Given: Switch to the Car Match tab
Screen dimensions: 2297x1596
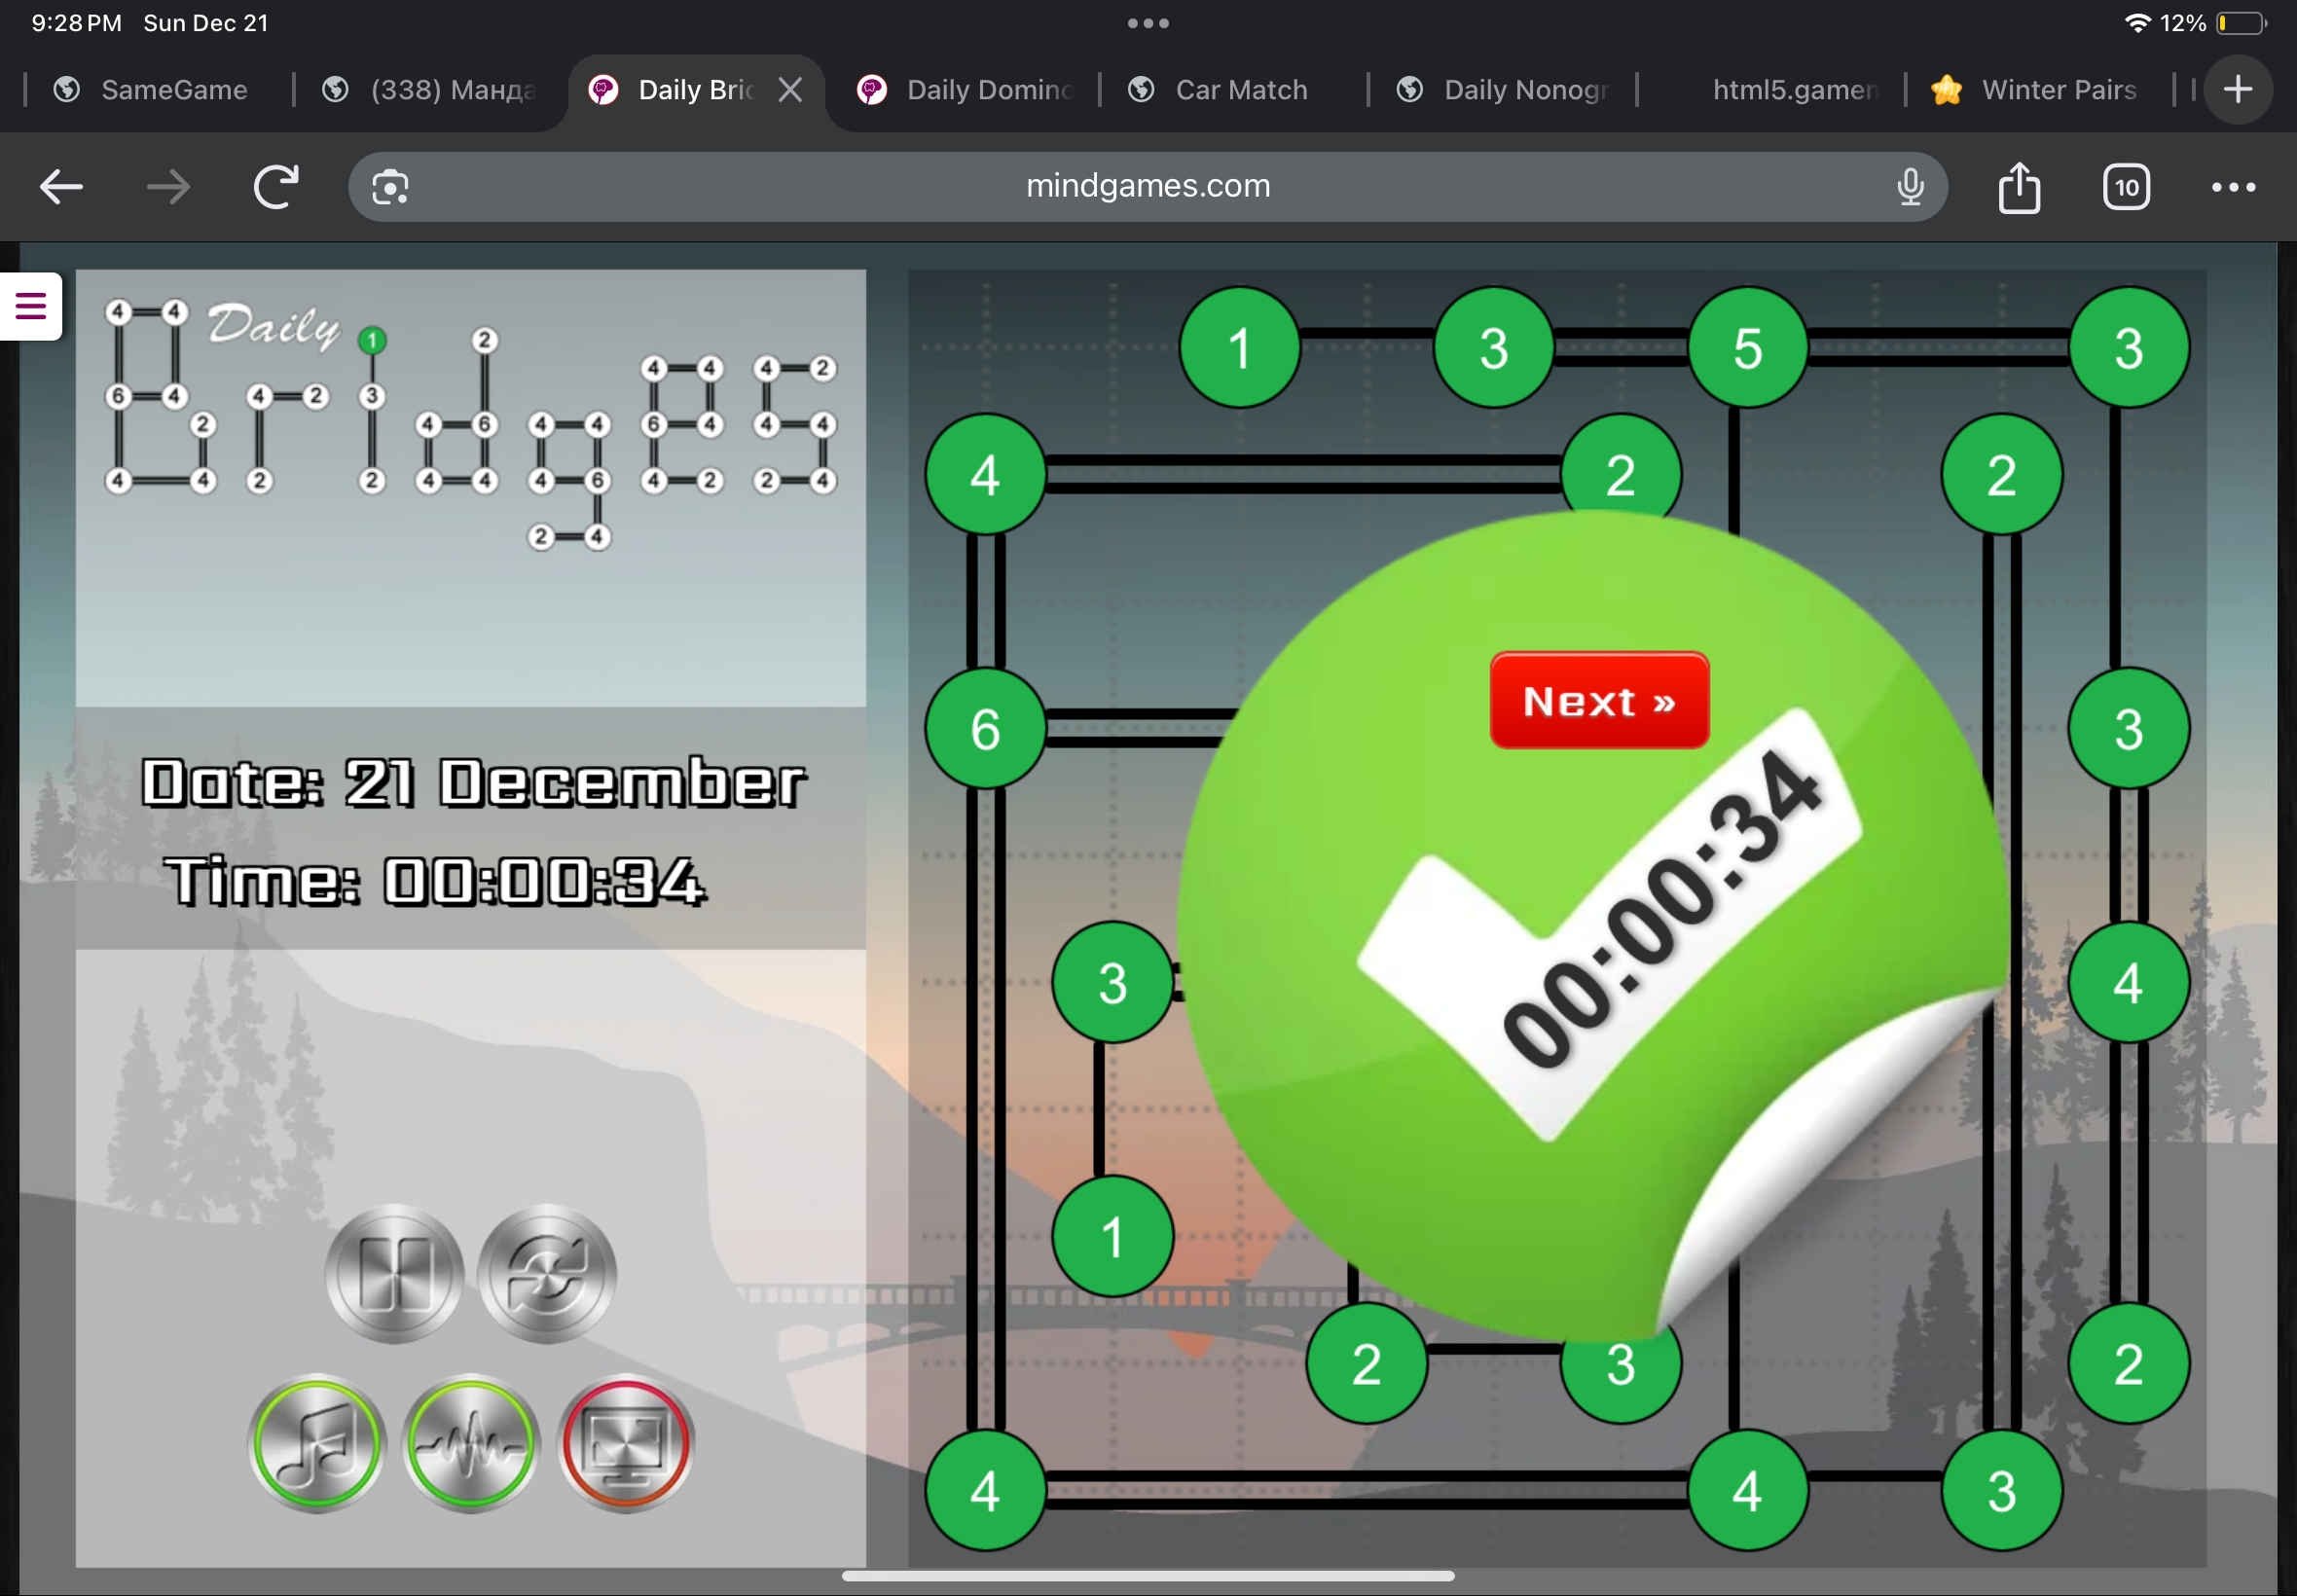Looking at the screenshot, I should point(1240,90).
